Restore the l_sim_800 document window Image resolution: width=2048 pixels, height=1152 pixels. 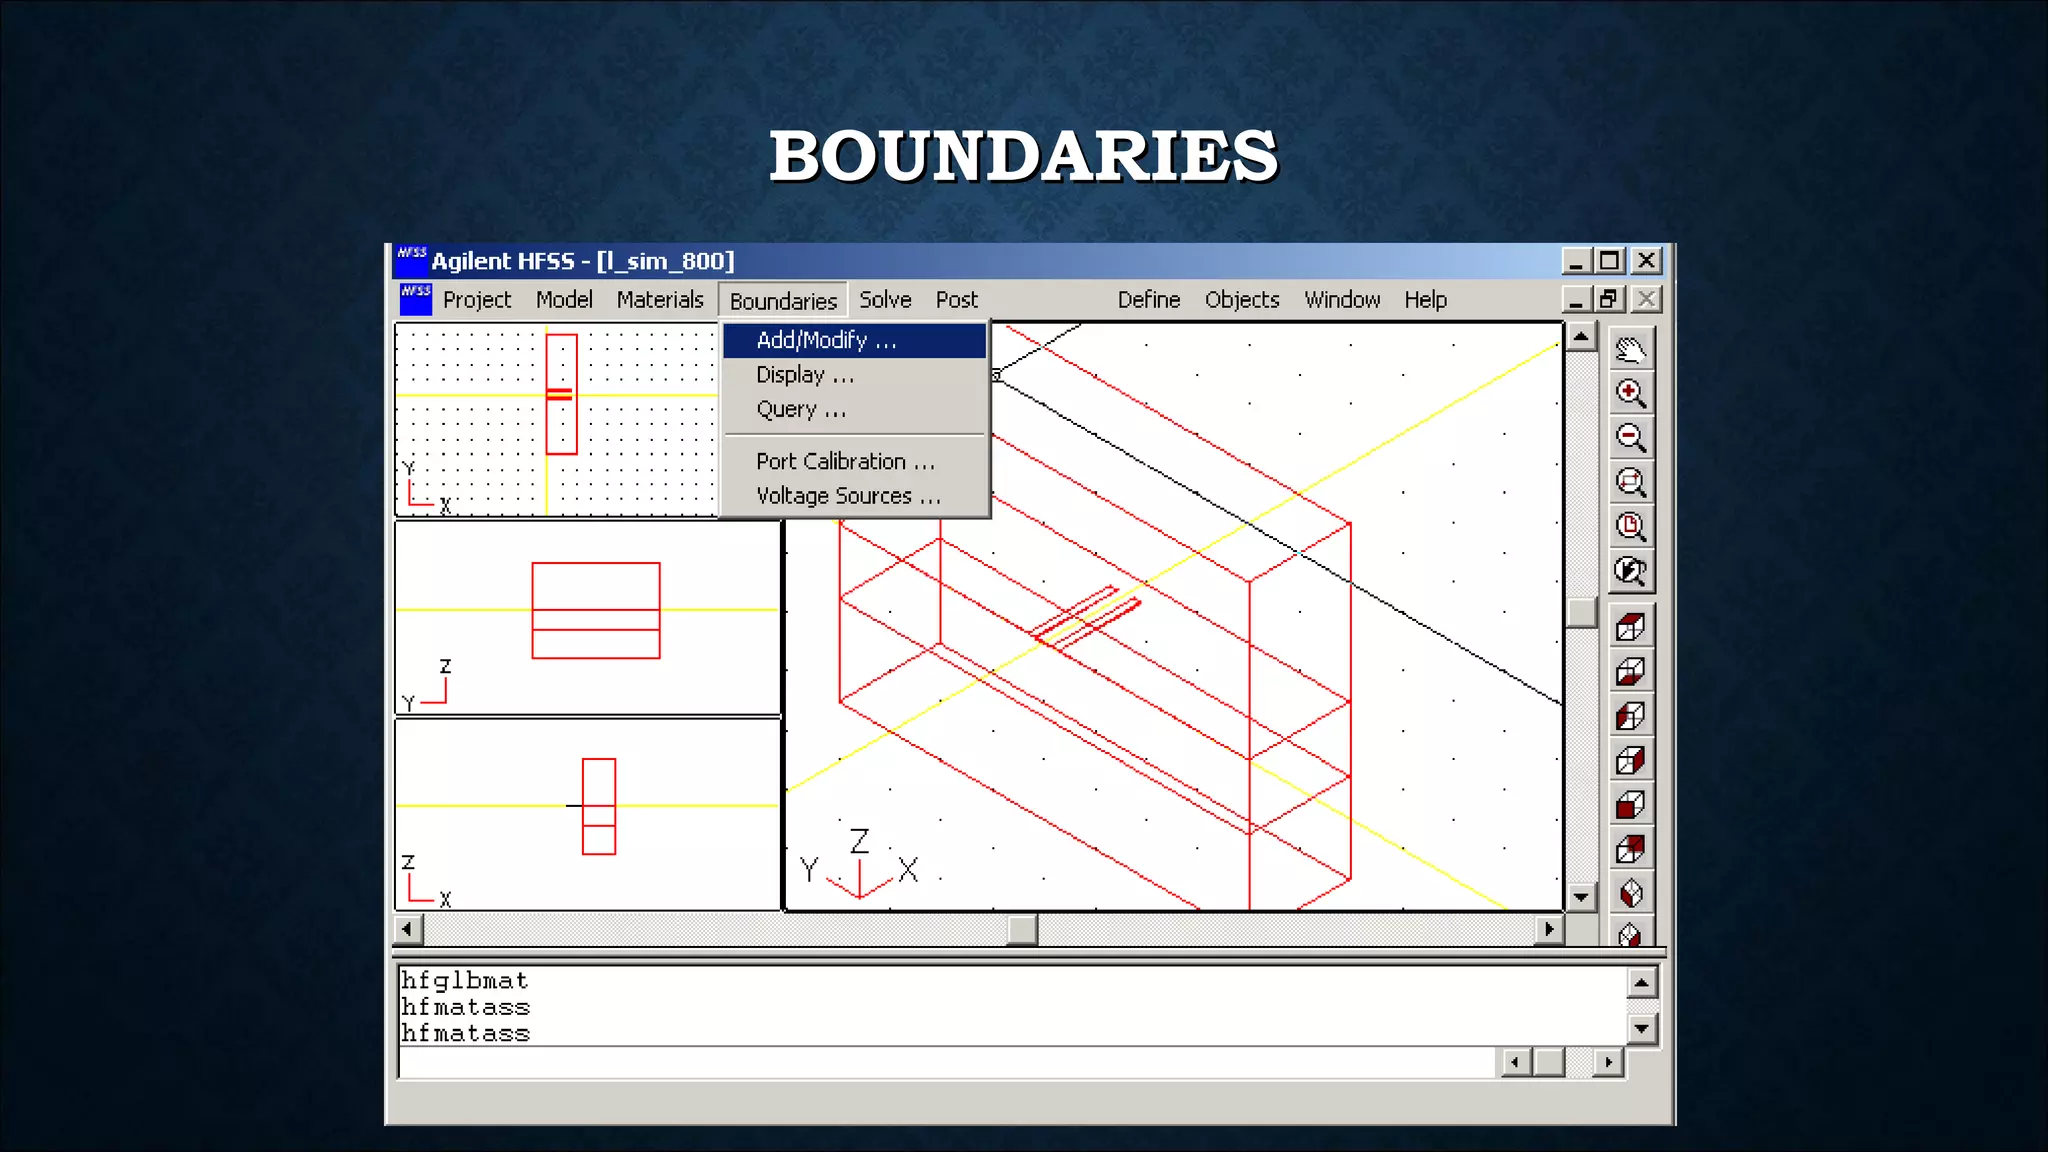pos(1609,299)
